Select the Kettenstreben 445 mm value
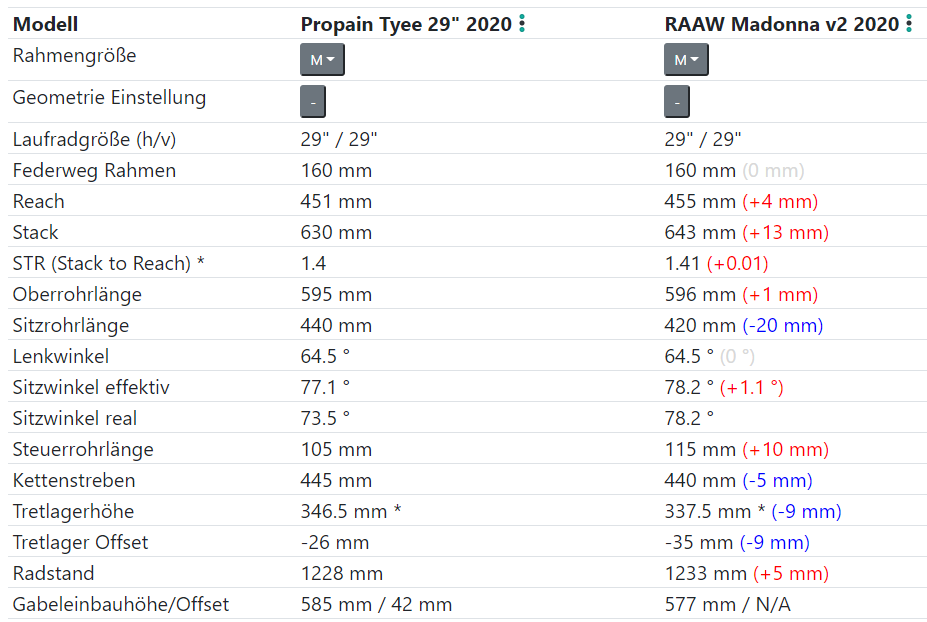This screenshot has height=622, width=927. 336,481
